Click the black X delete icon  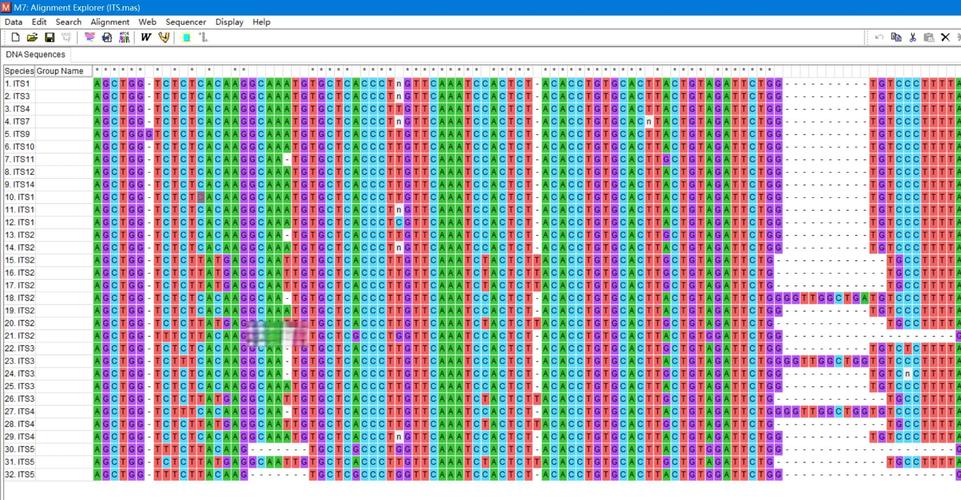[945, 37]
